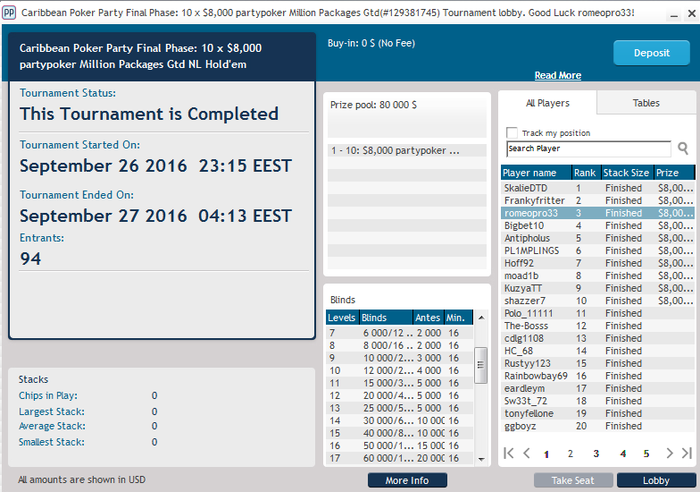The width and height of the screenshot is (700, 492).
Task: Click the blinds Levels column header
Action: (342, 317)
